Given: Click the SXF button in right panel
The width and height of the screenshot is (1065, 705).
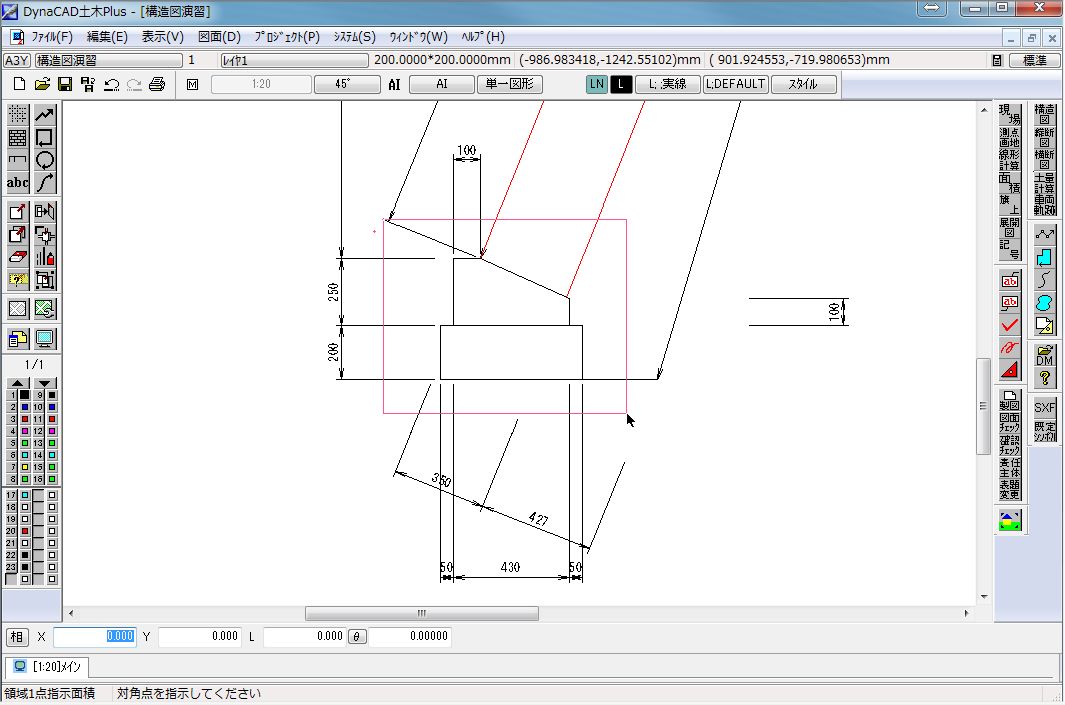Looking at the screenshot, I should click(1045, 408).
